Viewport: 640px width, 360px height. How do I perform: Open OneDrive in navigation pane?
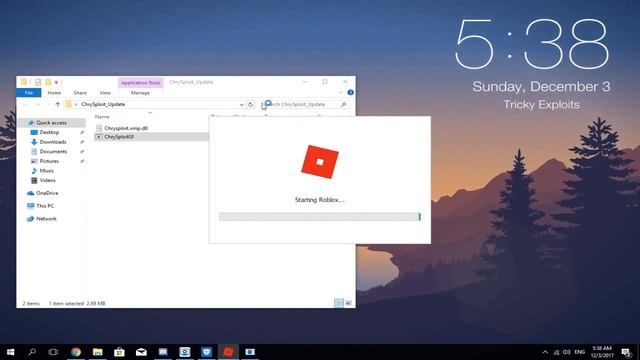coord(47,193)
